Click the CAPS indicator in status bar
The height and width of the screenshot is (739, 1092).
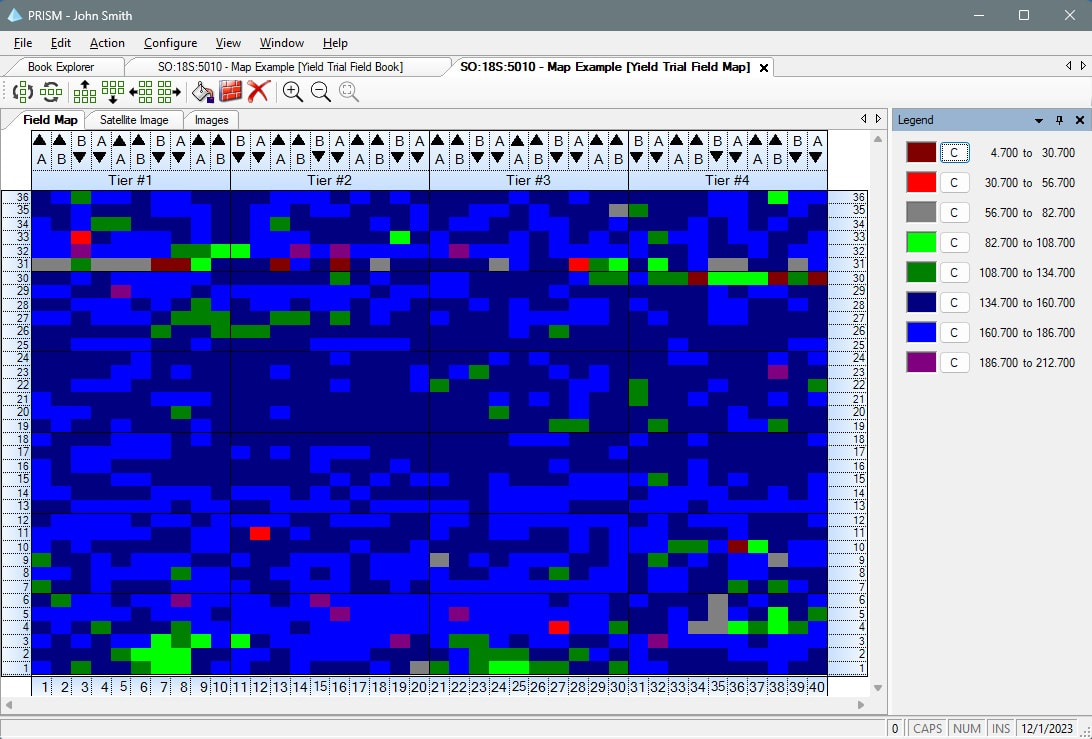[x=928, y=729]
